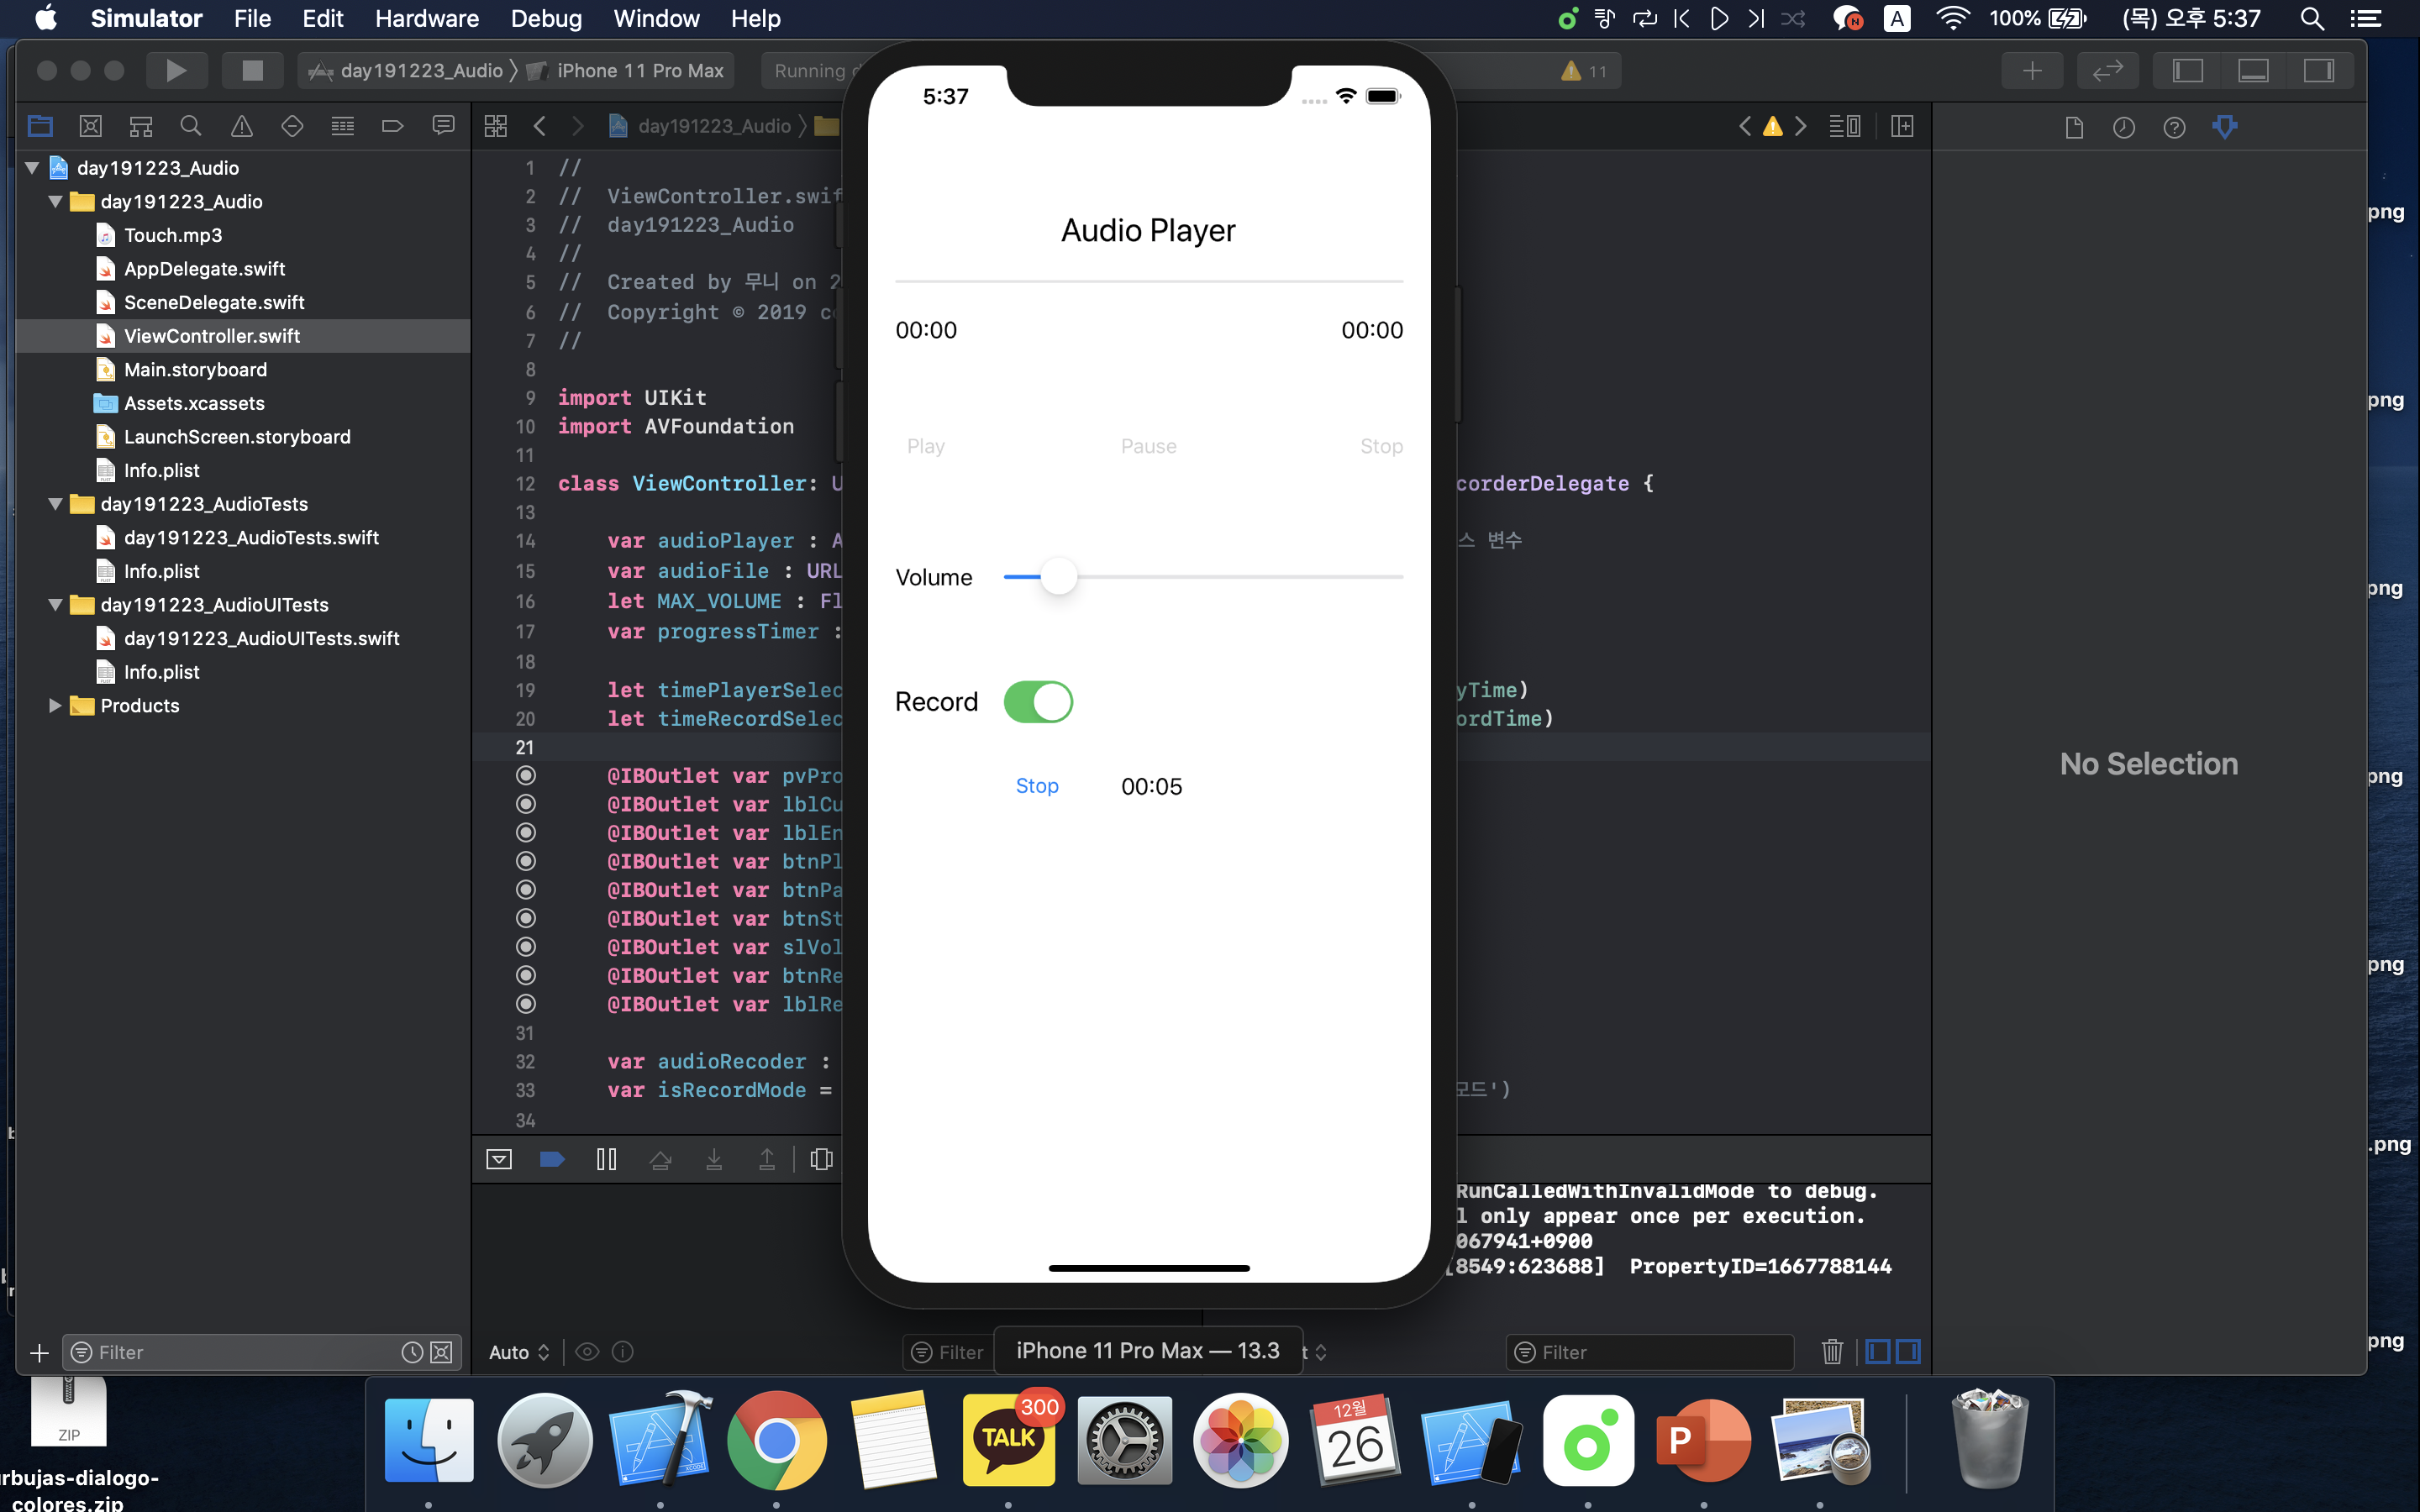Tap the blue Stop recording button
2420x1512 pixels.
click(x=1037, y=786)
